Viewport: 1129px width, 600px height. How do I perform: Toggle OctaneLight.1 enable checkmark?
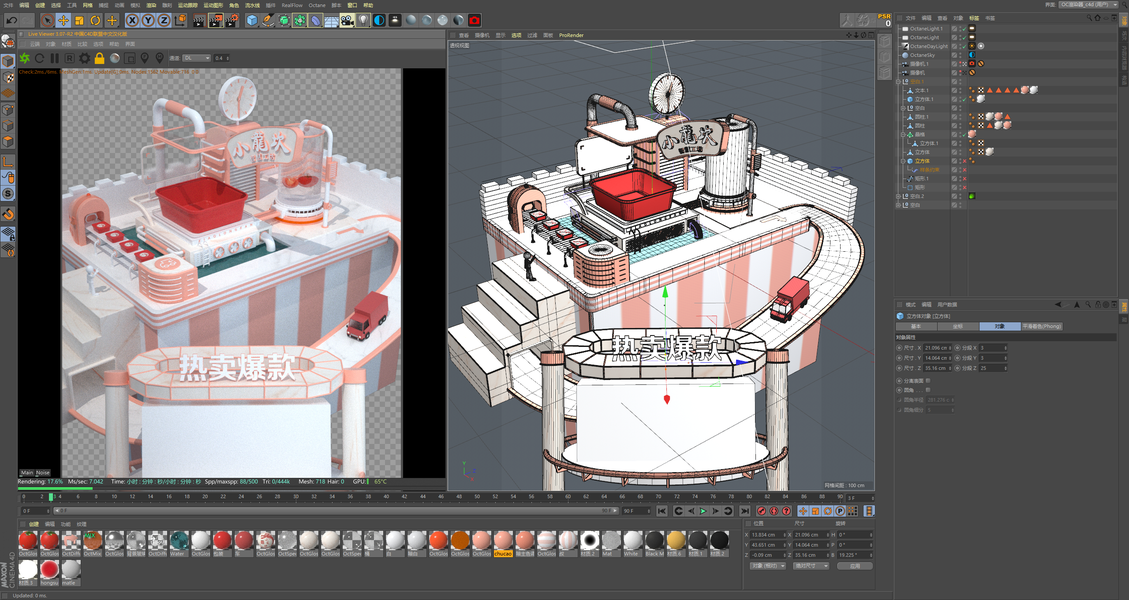[963, 29]
